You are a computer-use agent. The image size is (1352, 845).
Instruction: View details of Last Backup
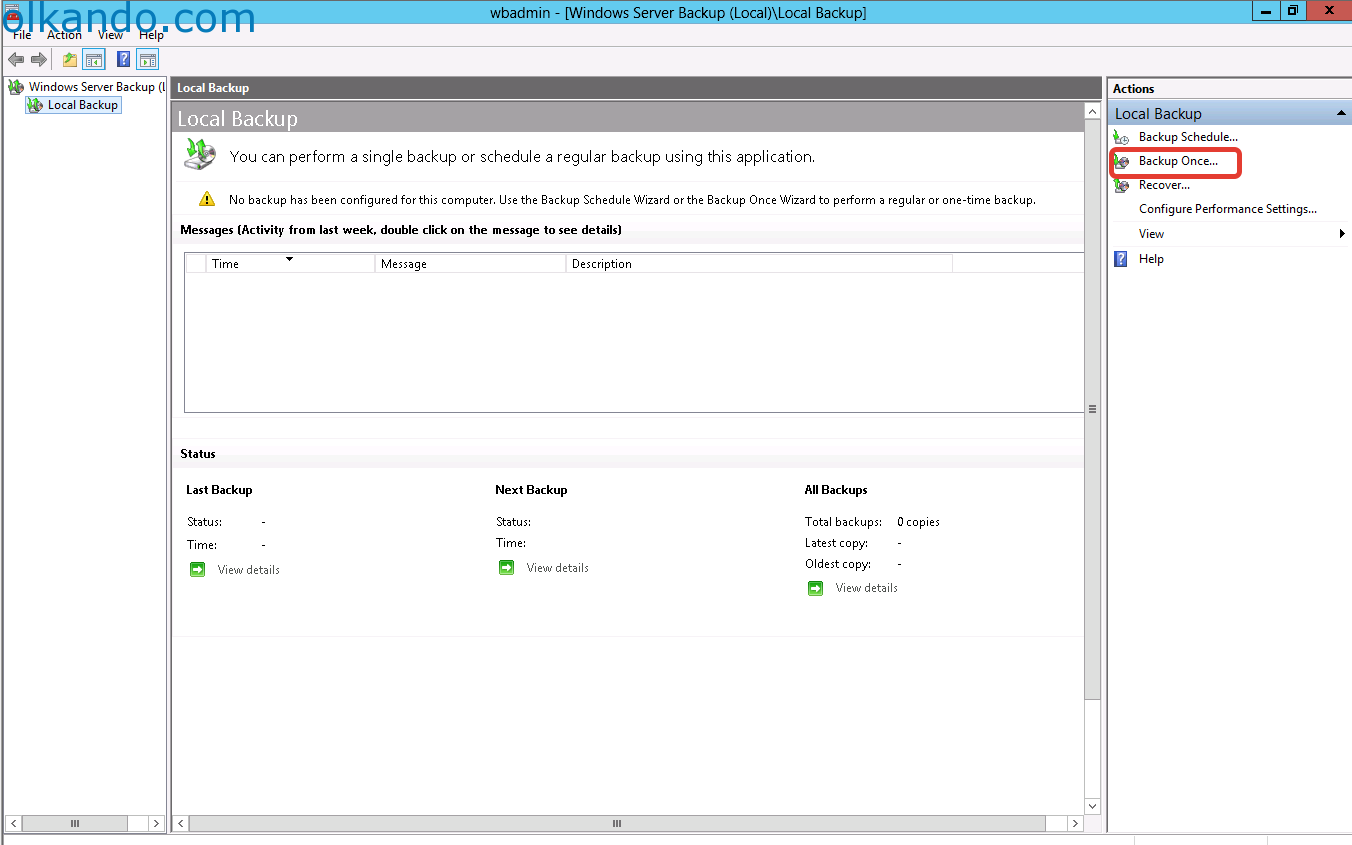(x=249, y=570)
